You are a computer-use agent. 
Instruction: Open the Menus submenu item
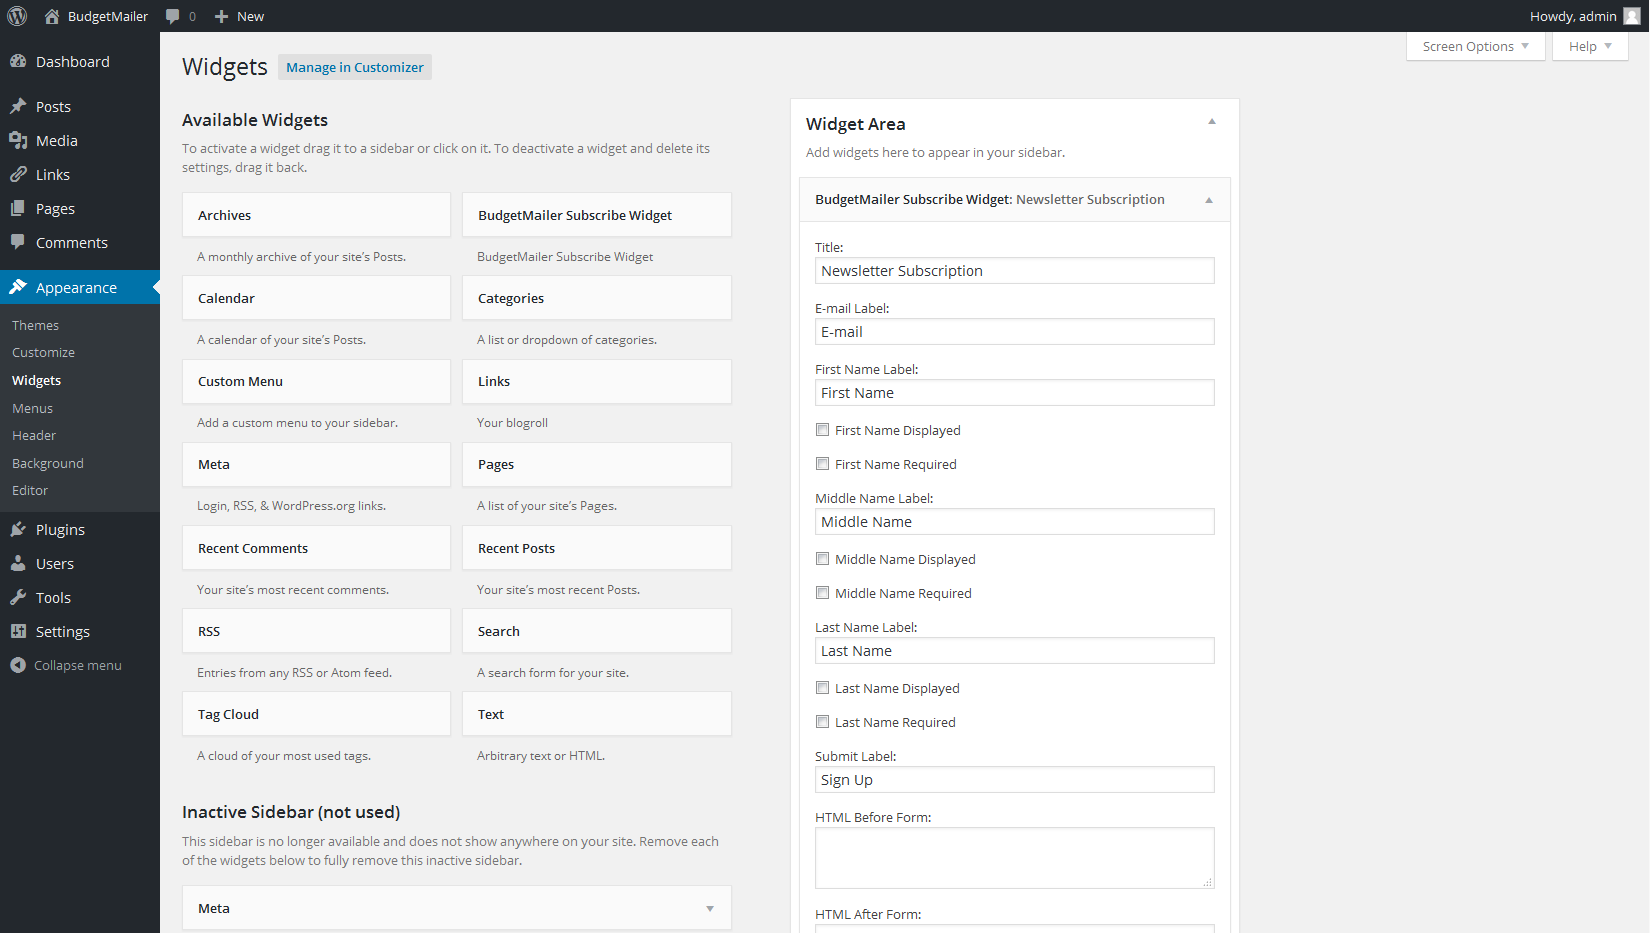[x=32, y=408]
